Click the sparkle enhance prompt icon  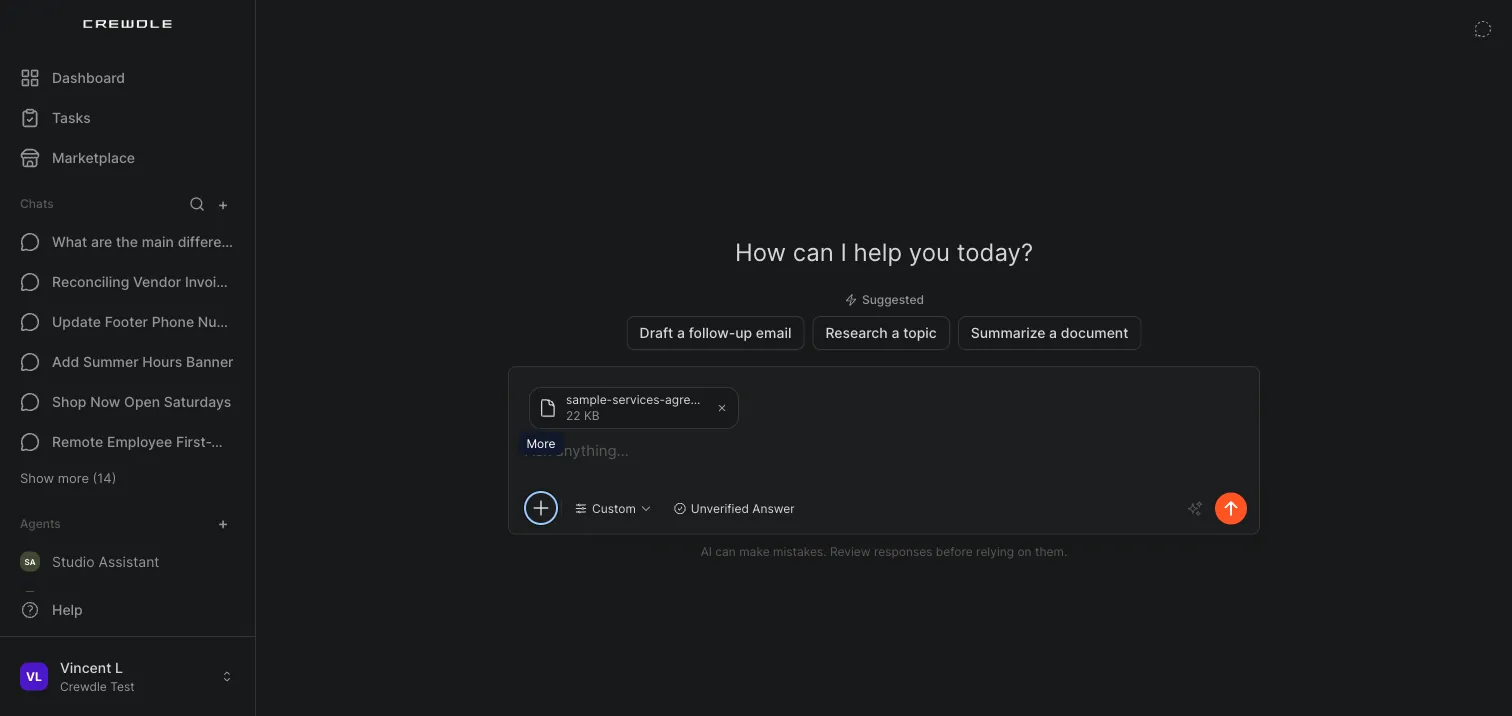pos(1195,509)
